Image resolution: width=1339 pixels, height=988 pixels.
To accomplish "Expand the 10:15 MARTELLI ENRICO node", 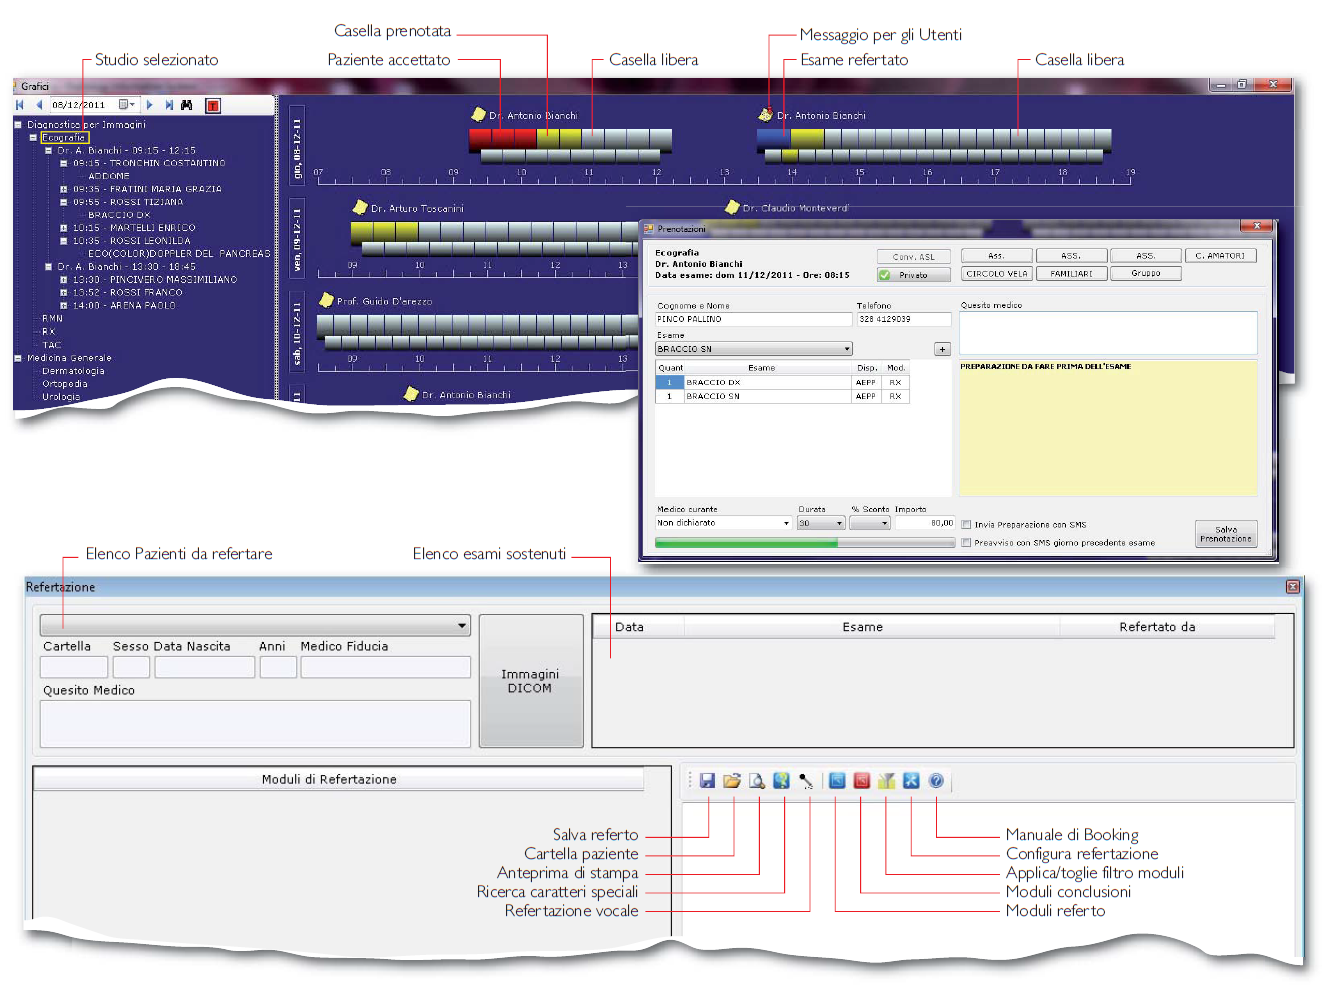I will [x=64, y=228].
